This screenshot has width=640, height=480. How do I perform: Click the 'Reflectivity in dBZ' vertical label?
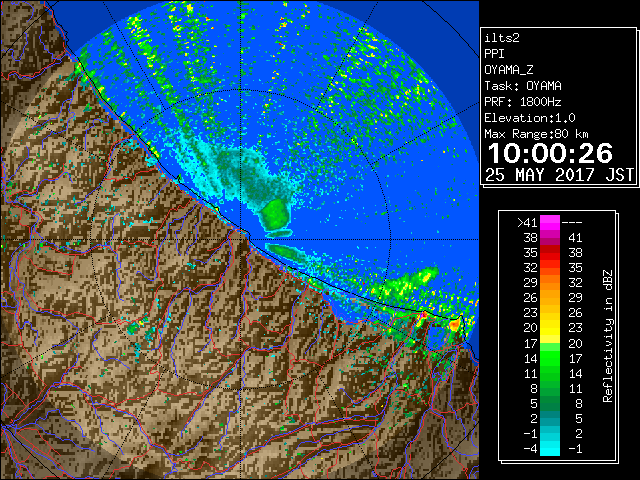[608, 336]
